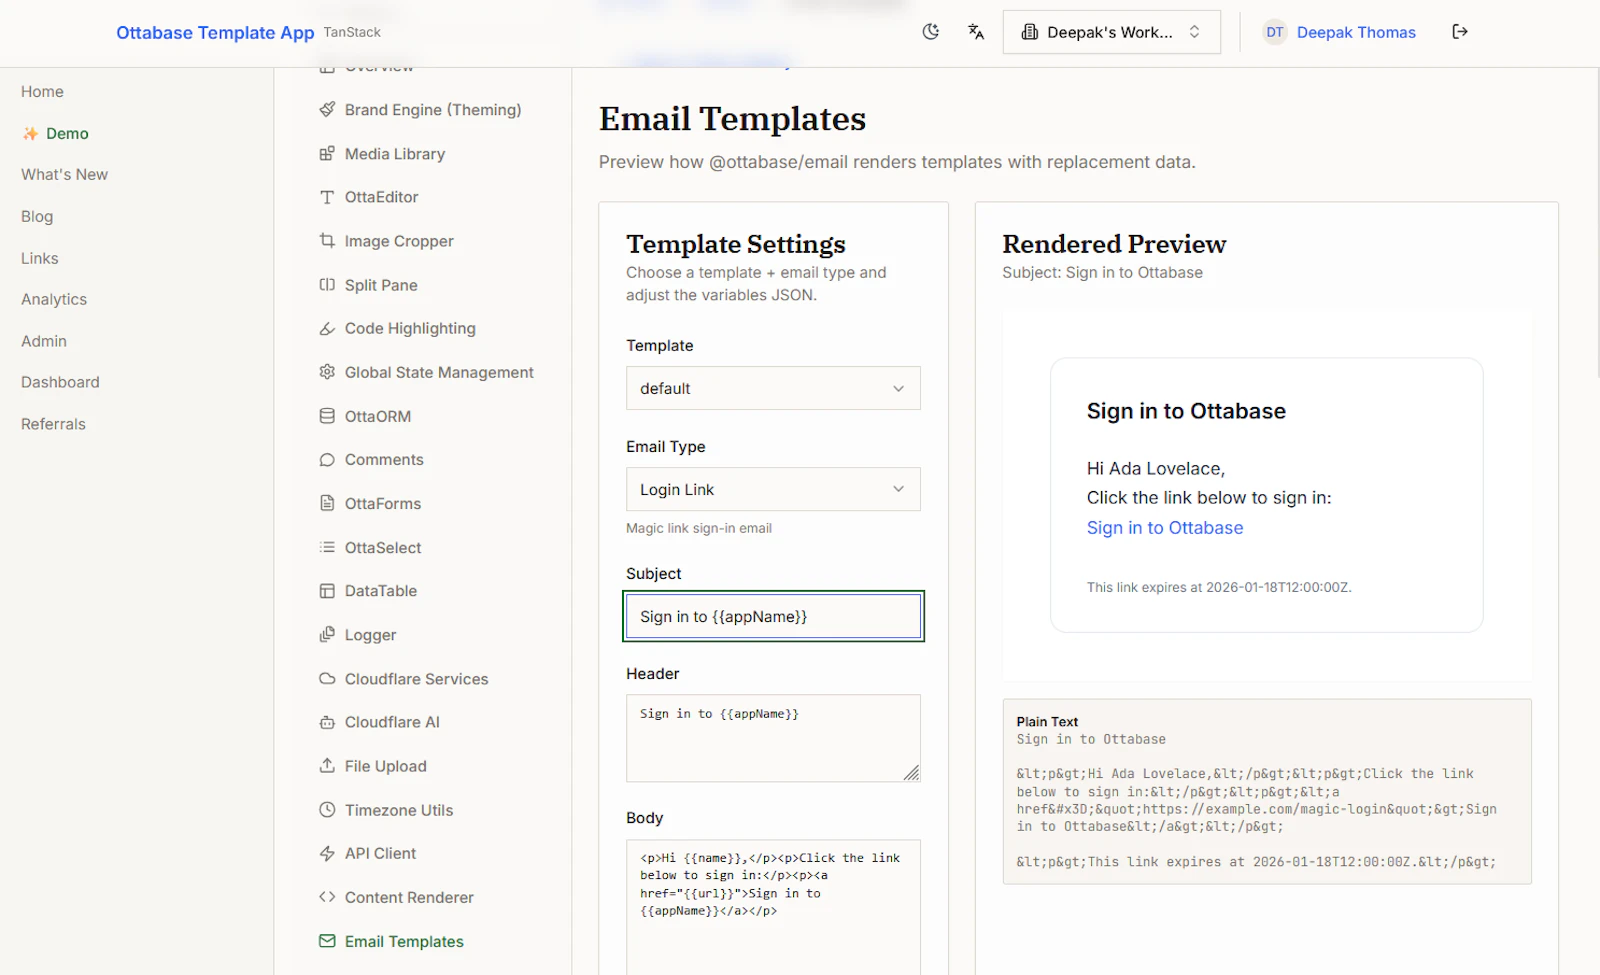Open the What's New page
The width and height of the screenshot is (1600, 975).
coord(64,174)
